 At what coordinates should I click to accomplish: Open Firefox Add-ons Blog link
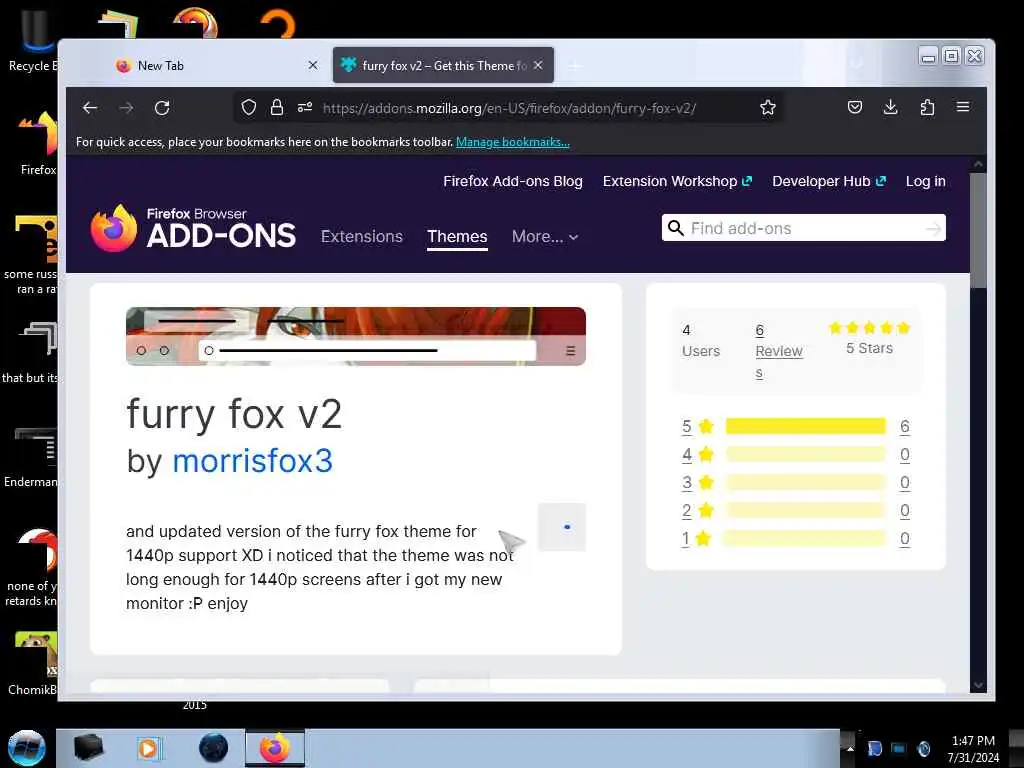pyautogui.click(x=513, y=182)
